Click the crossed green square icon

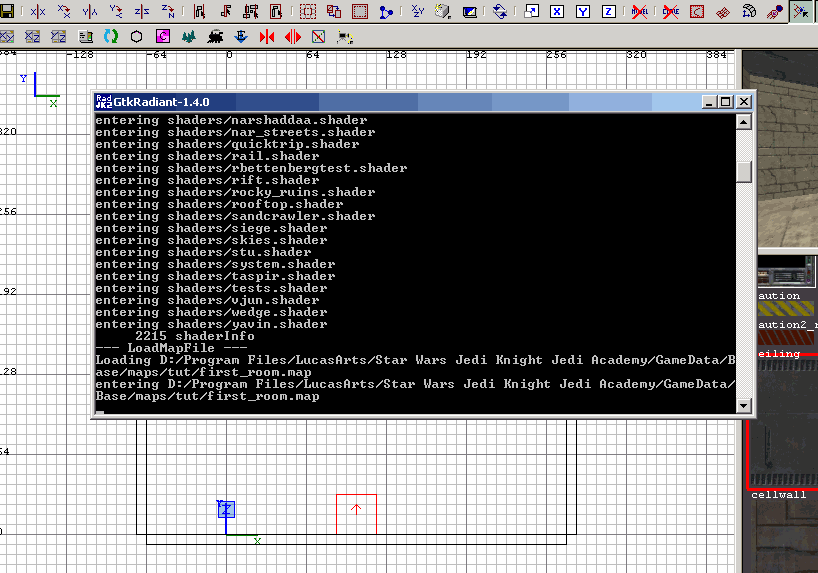pos(318,36)
